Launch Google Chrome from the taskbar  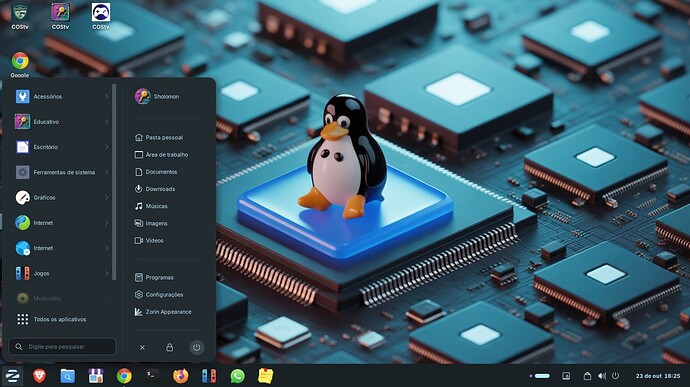pyautogui.click(x=124, y=376)
